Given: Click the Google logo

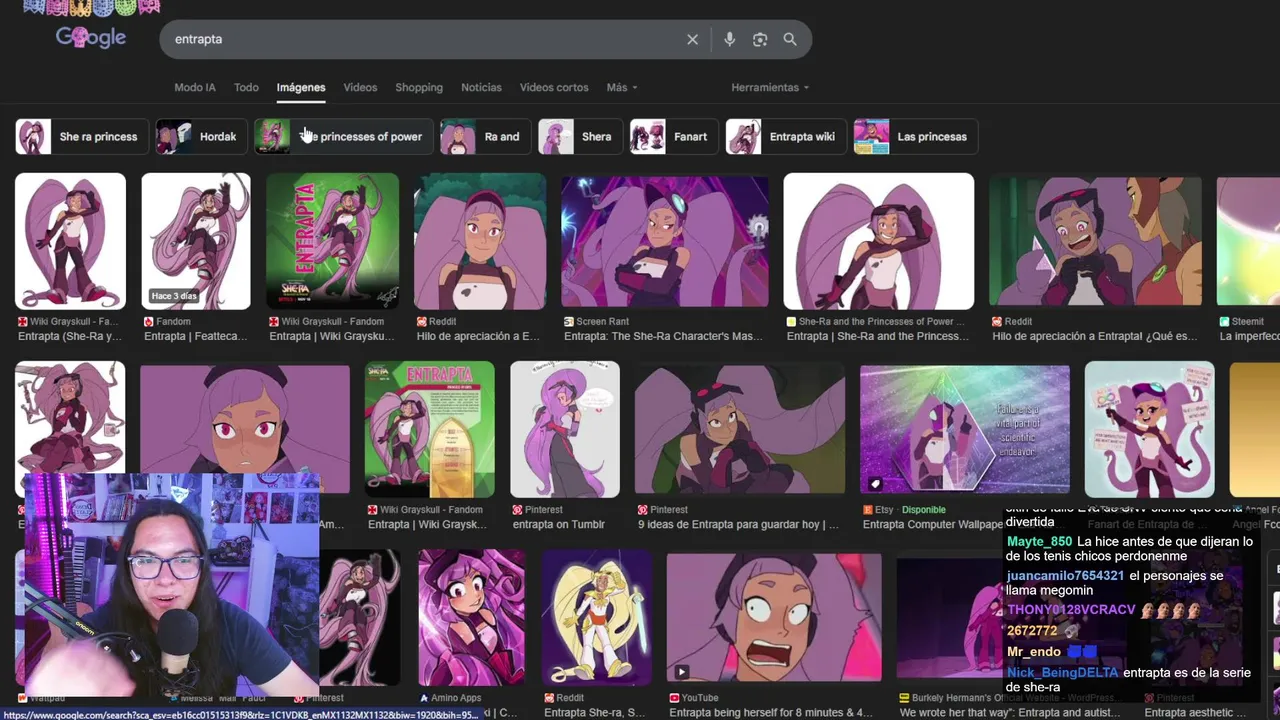Looking at the screenshot, I should coord(91,38).
